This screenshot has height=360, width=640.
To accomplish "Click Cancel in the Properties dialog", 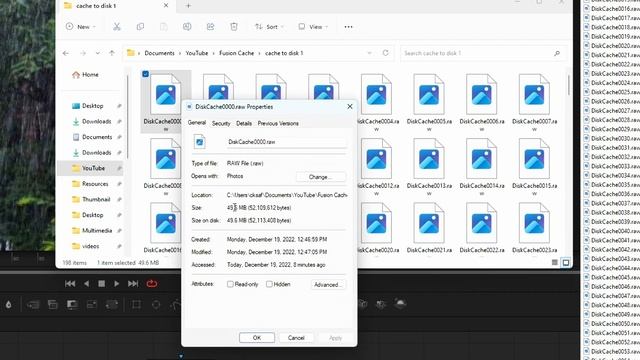I will coord(296,338).
